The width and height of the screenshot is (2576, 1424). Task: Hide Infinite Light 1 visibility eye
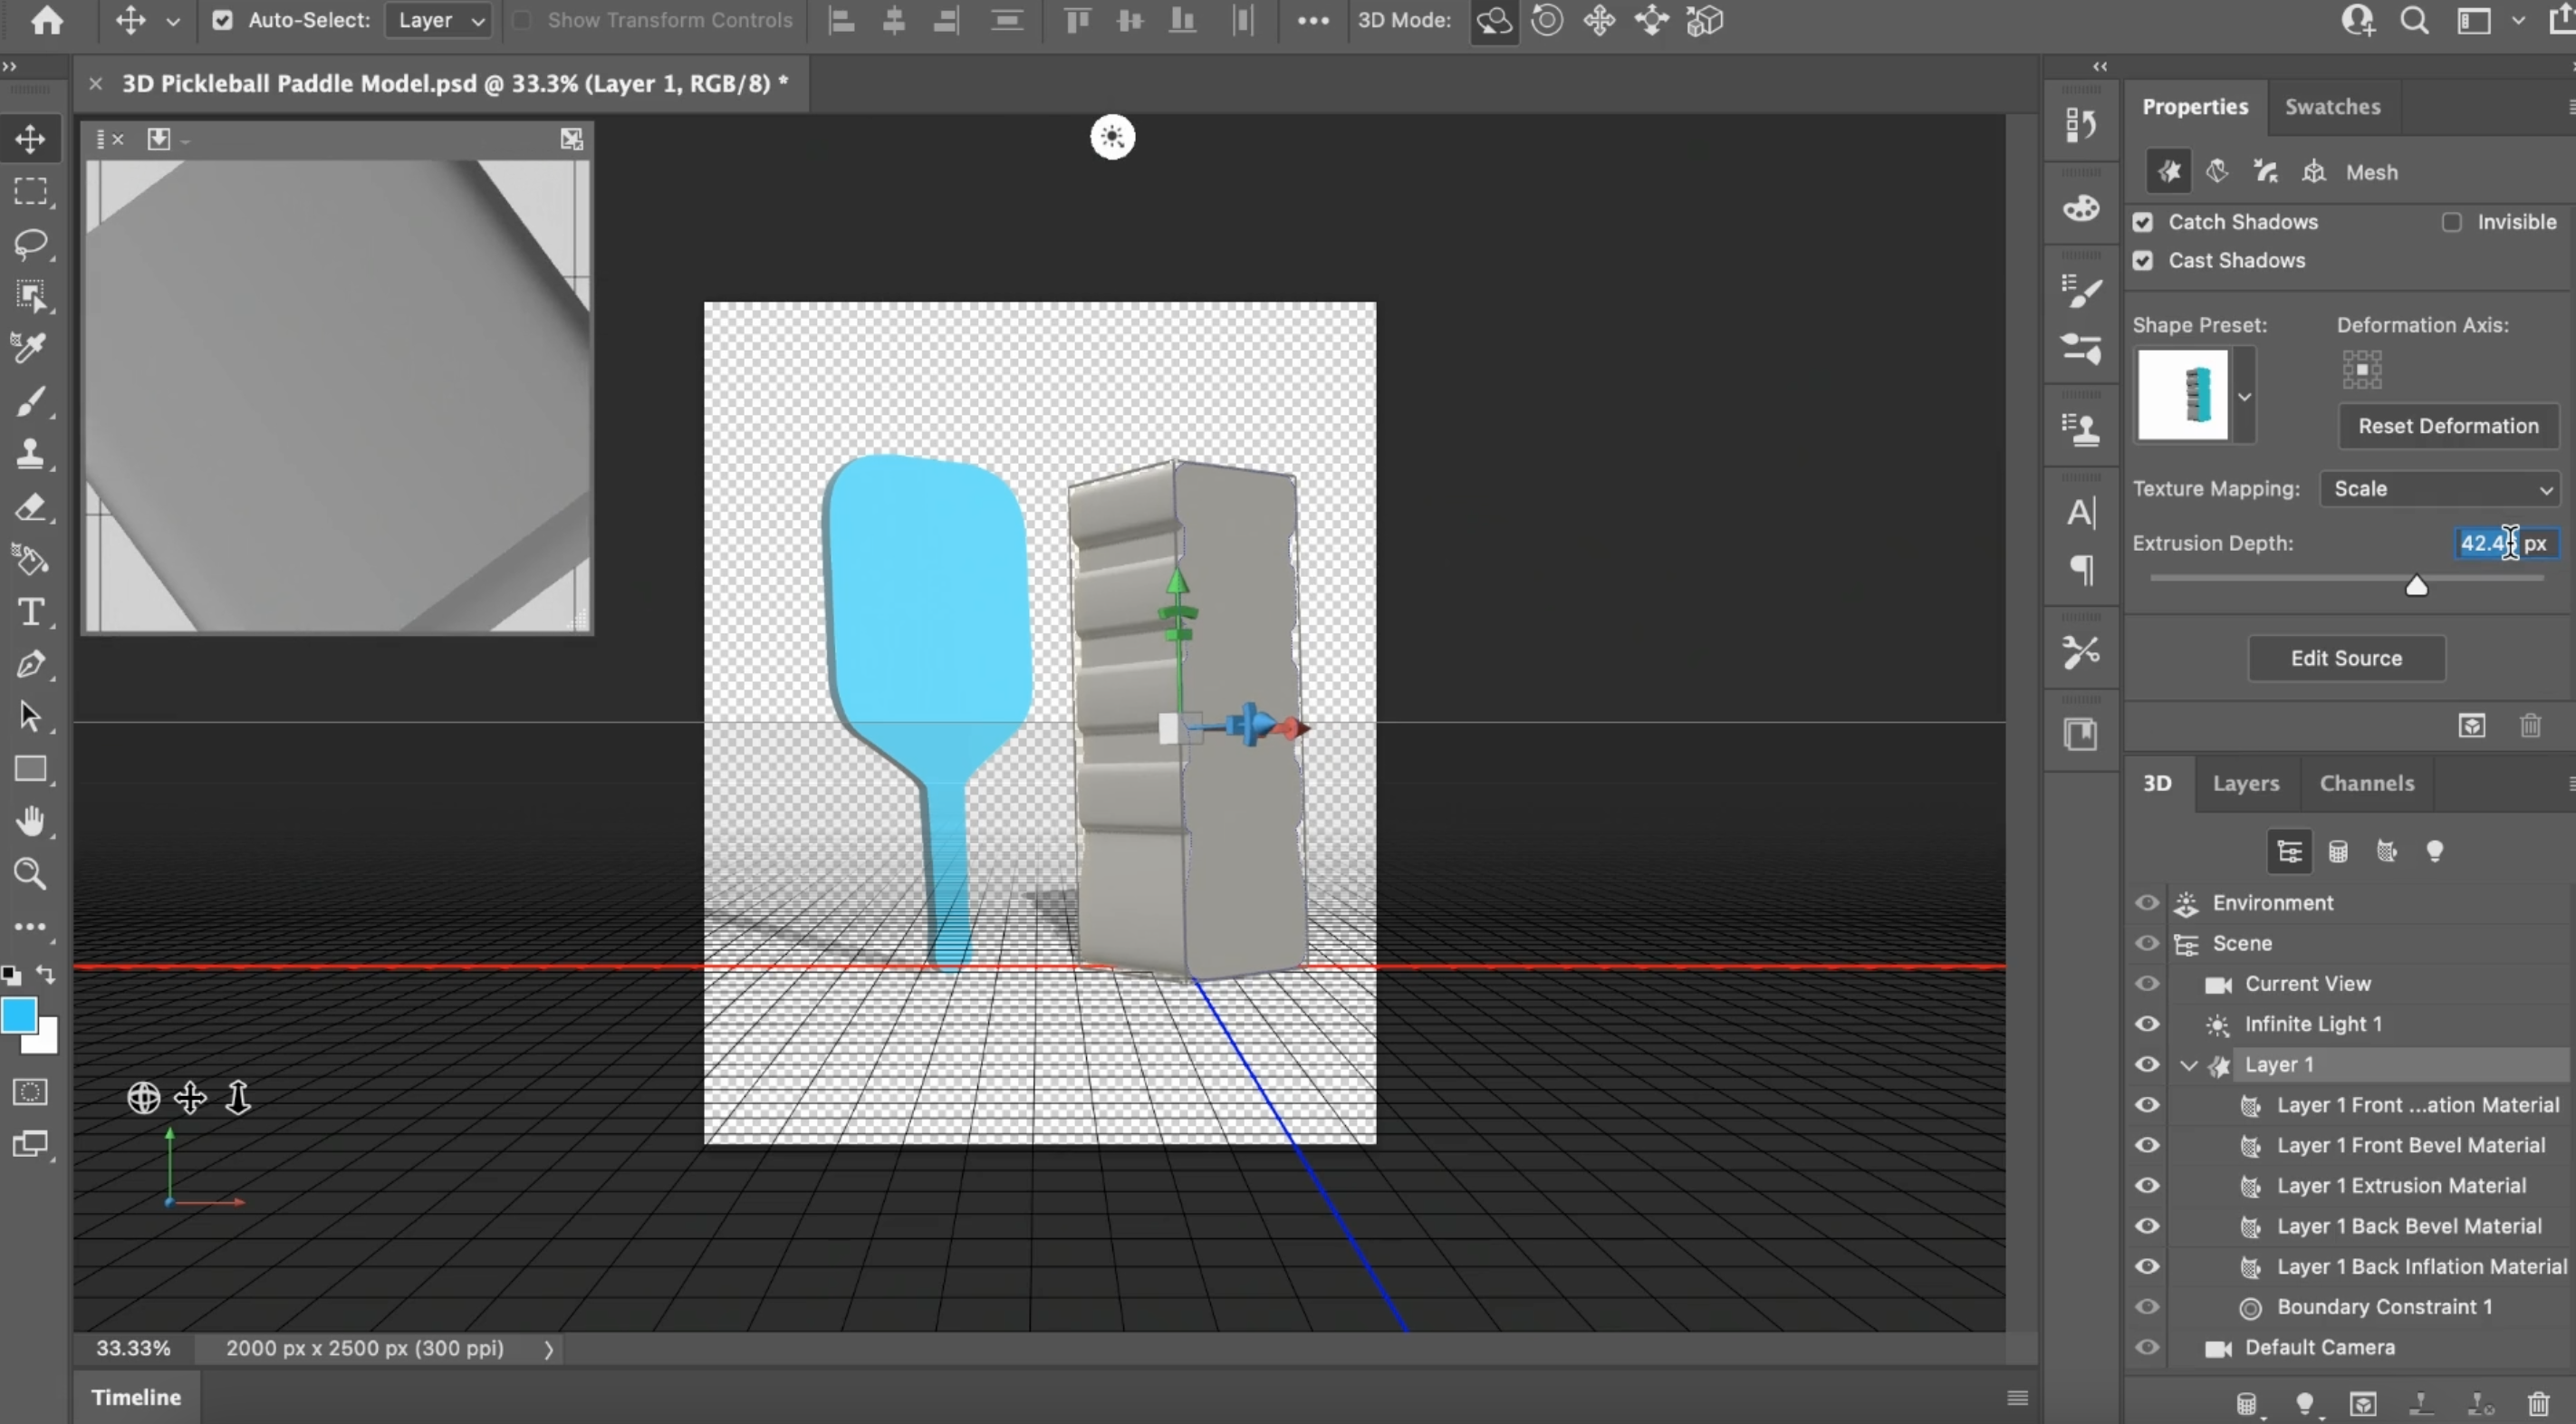point(2147,1024)
